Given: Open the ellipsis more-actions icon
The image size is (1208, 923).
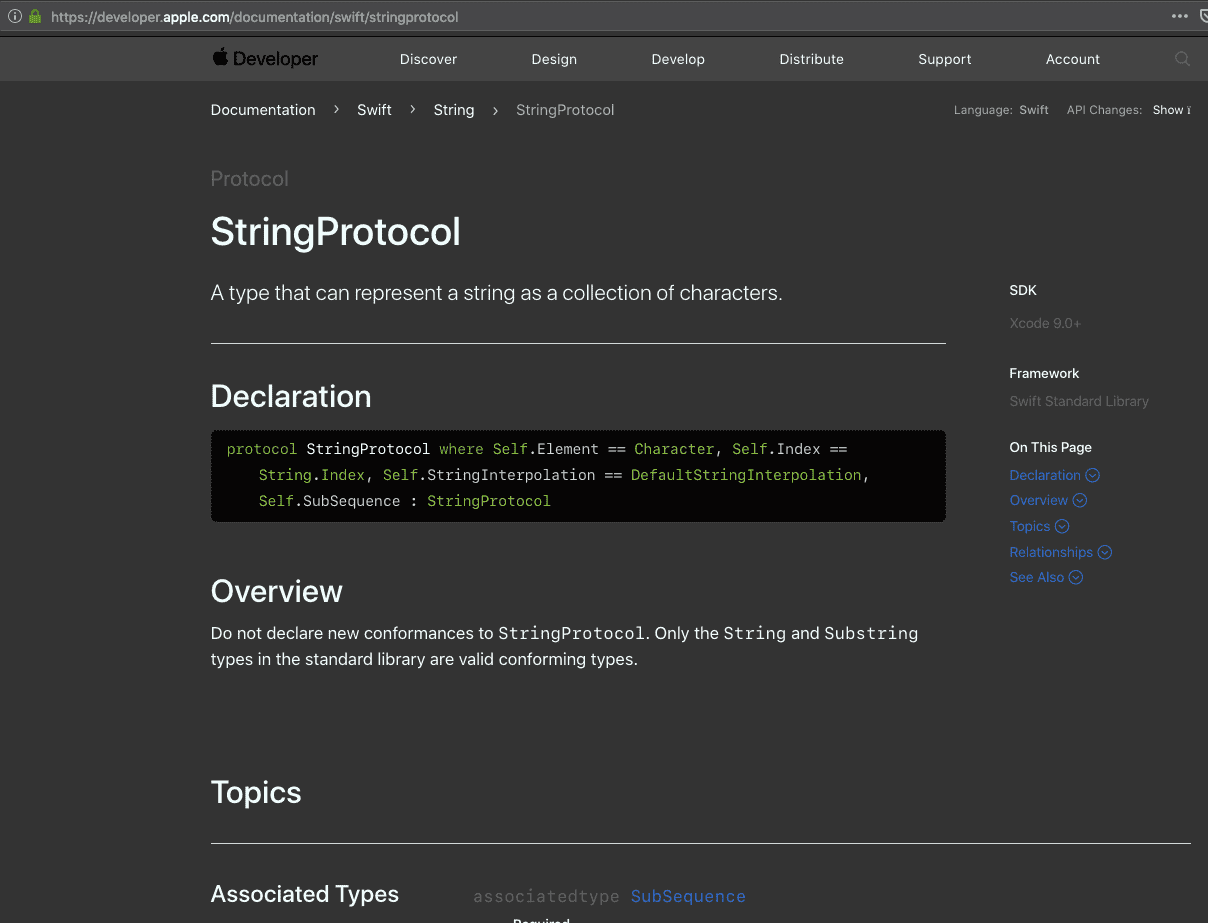Looking at the screenshot, I should coord(1180,16).
